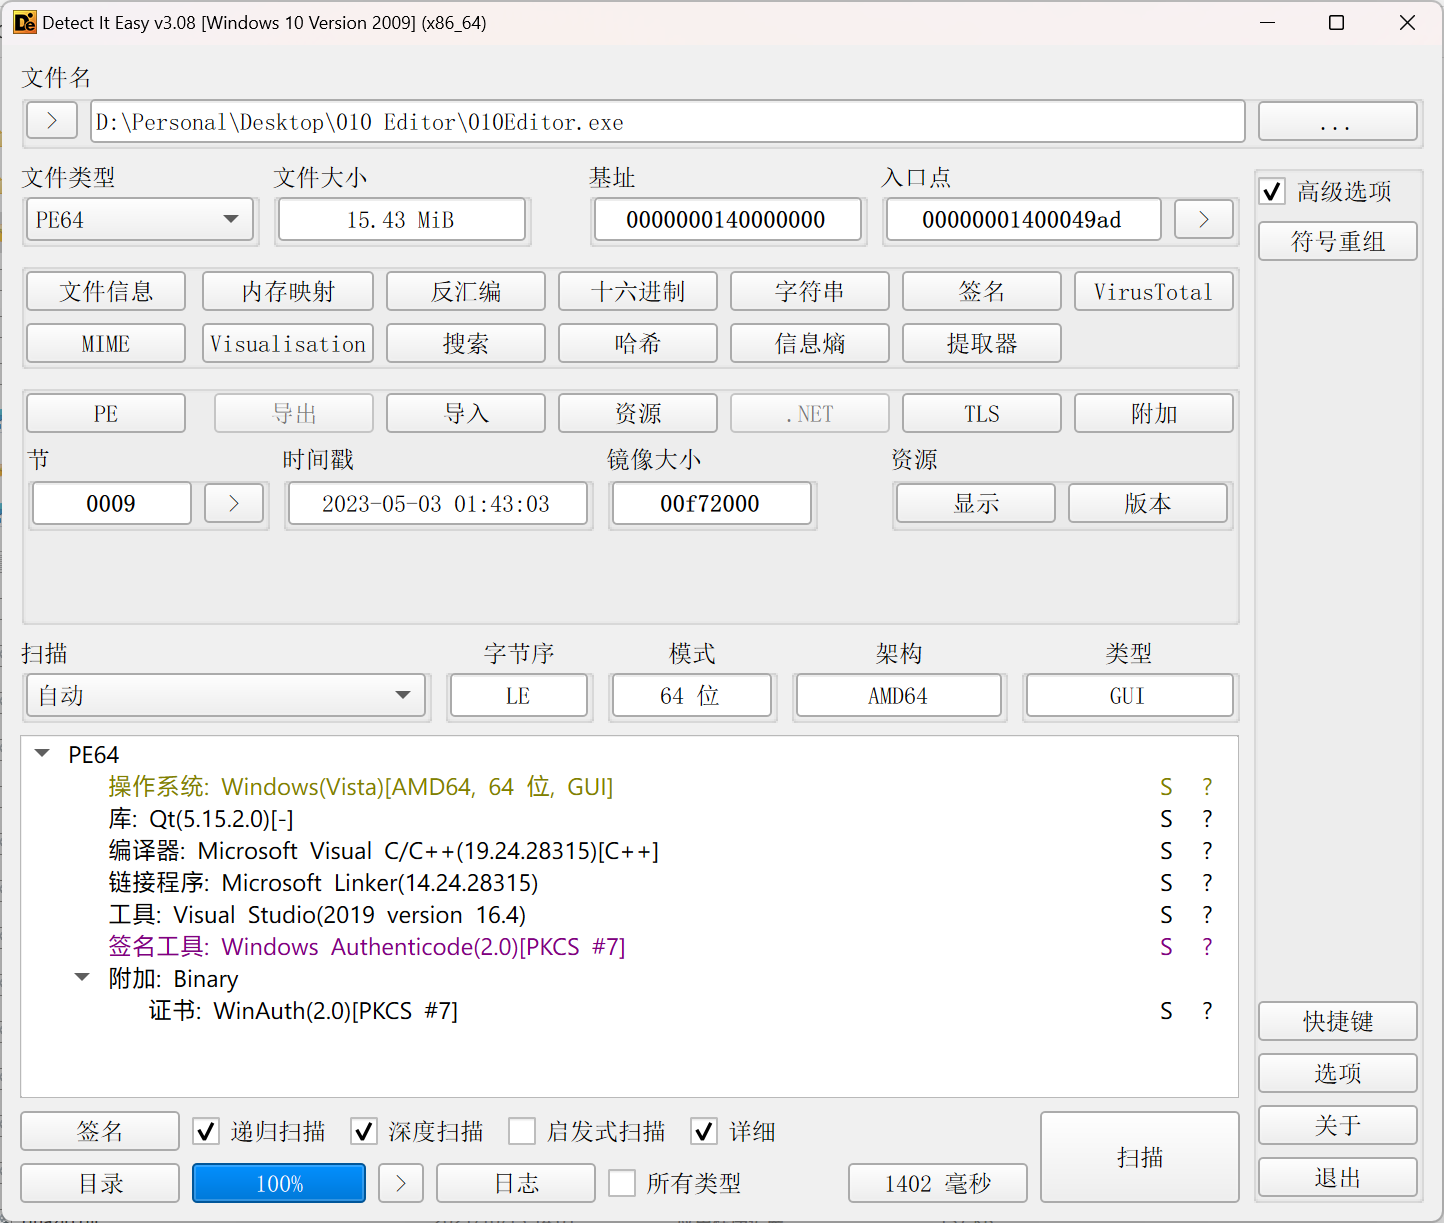Click ? on the Microsoft Visual C/C++ compiler row
Viewport: 1444px width, 1223px height.
point(1207,851)
